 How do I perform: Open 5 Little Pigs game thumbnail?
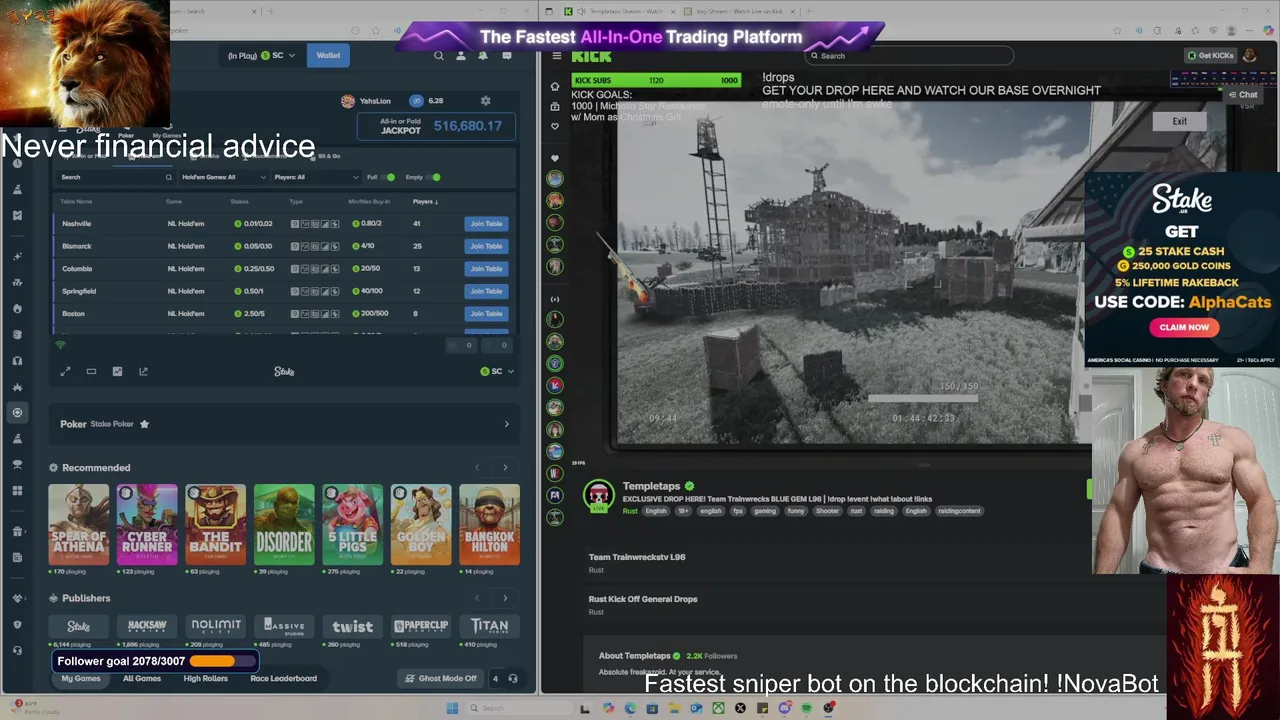[x=352, y=524]
